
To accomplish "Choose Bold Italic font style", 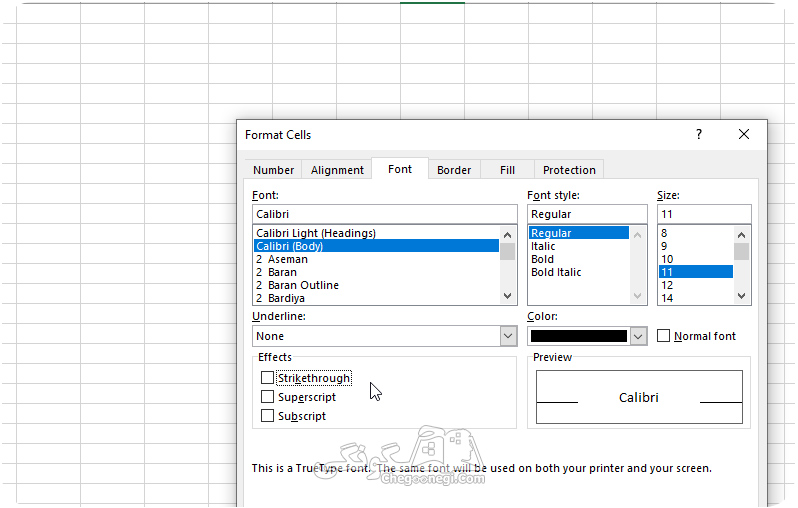I will (x=579, y=272).
